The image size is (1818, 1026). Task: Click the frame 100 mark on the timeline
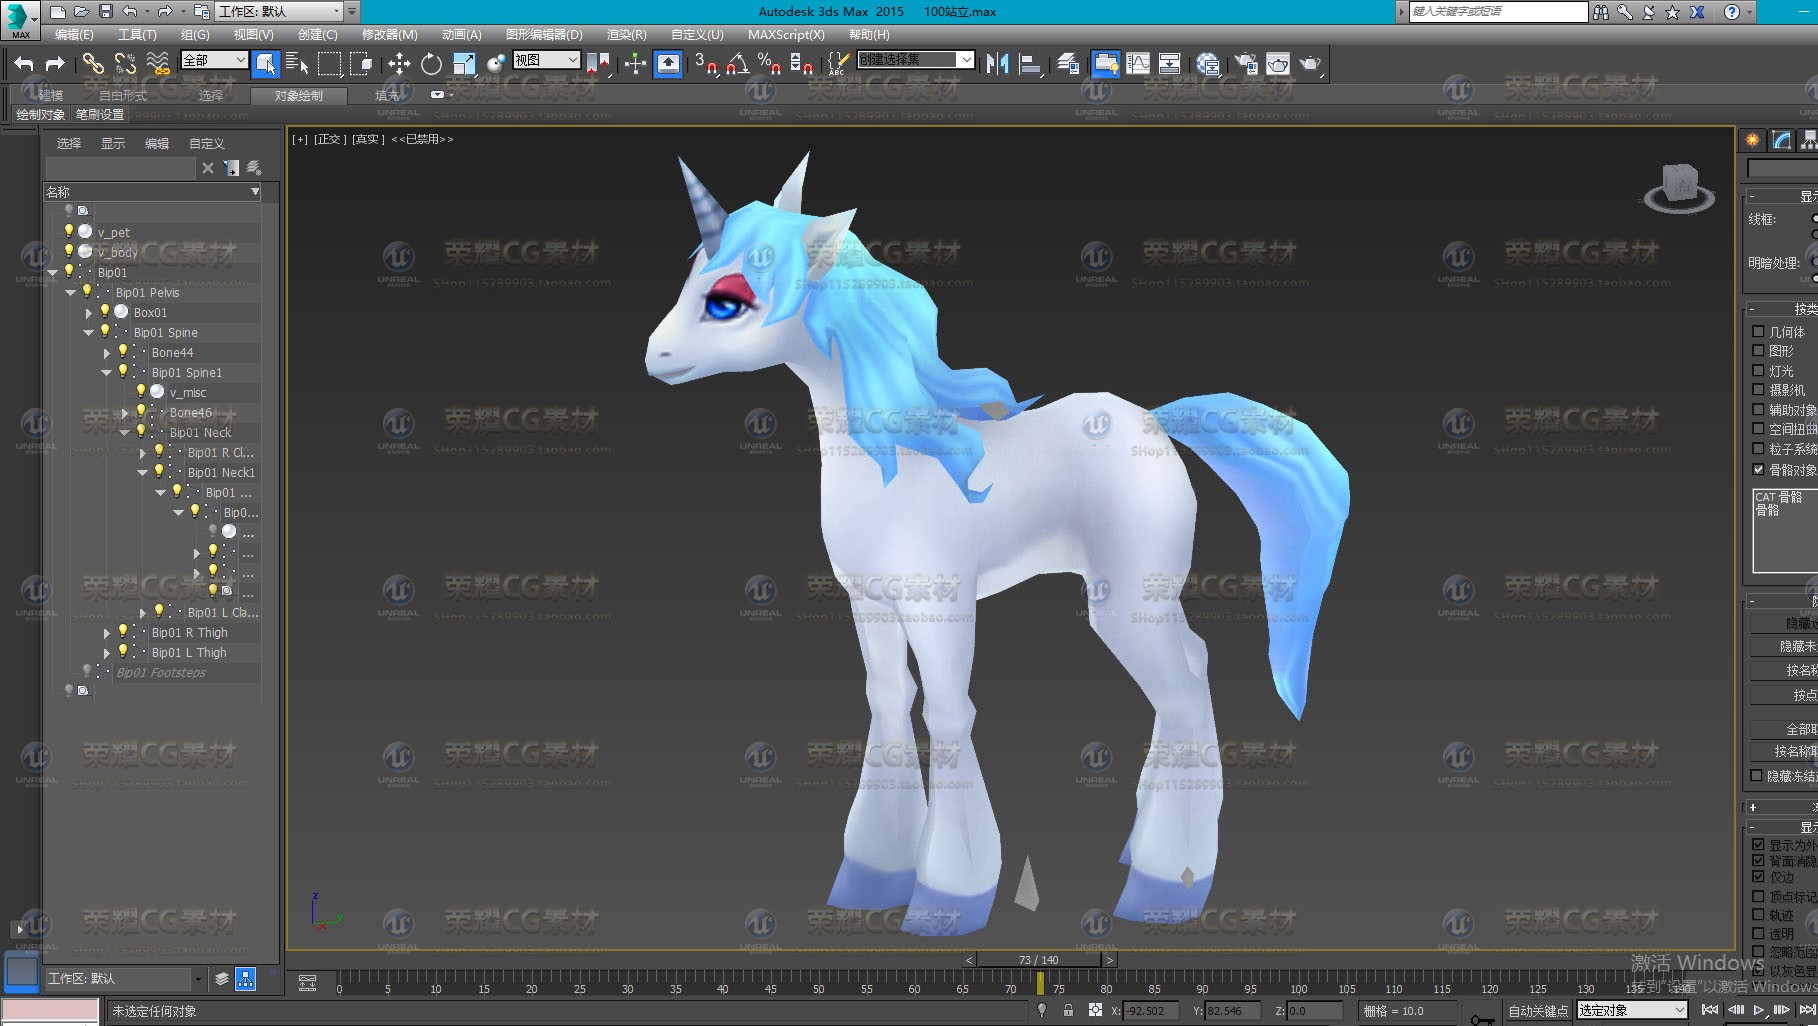pyautogui.click(x=1298, y=988)
